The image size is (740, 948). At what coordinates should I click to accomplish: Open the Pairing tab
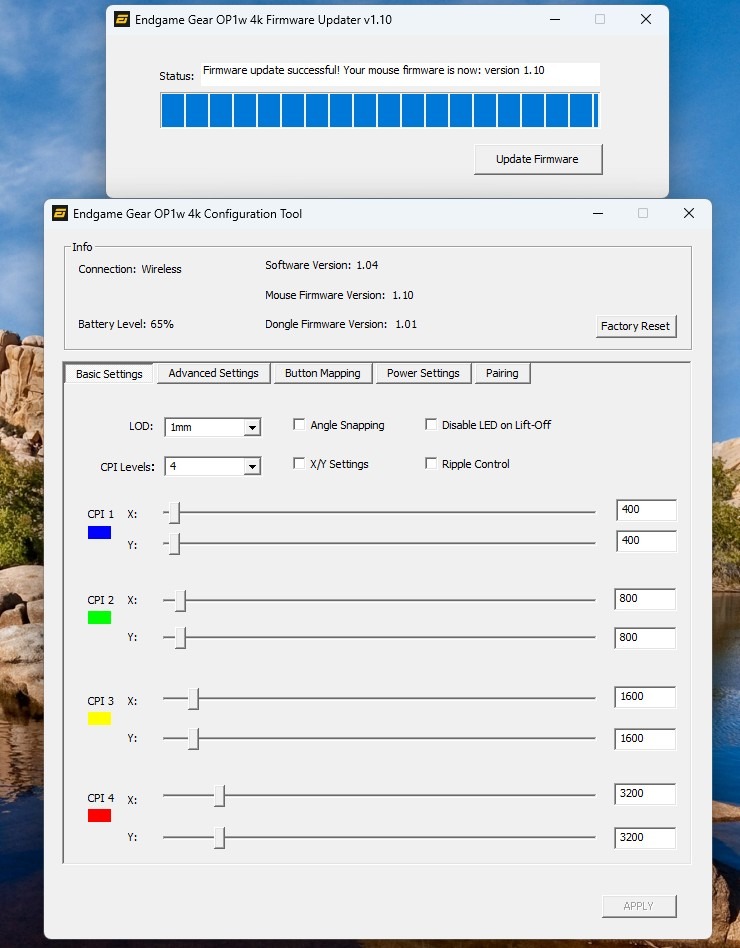tap(502, 373)
